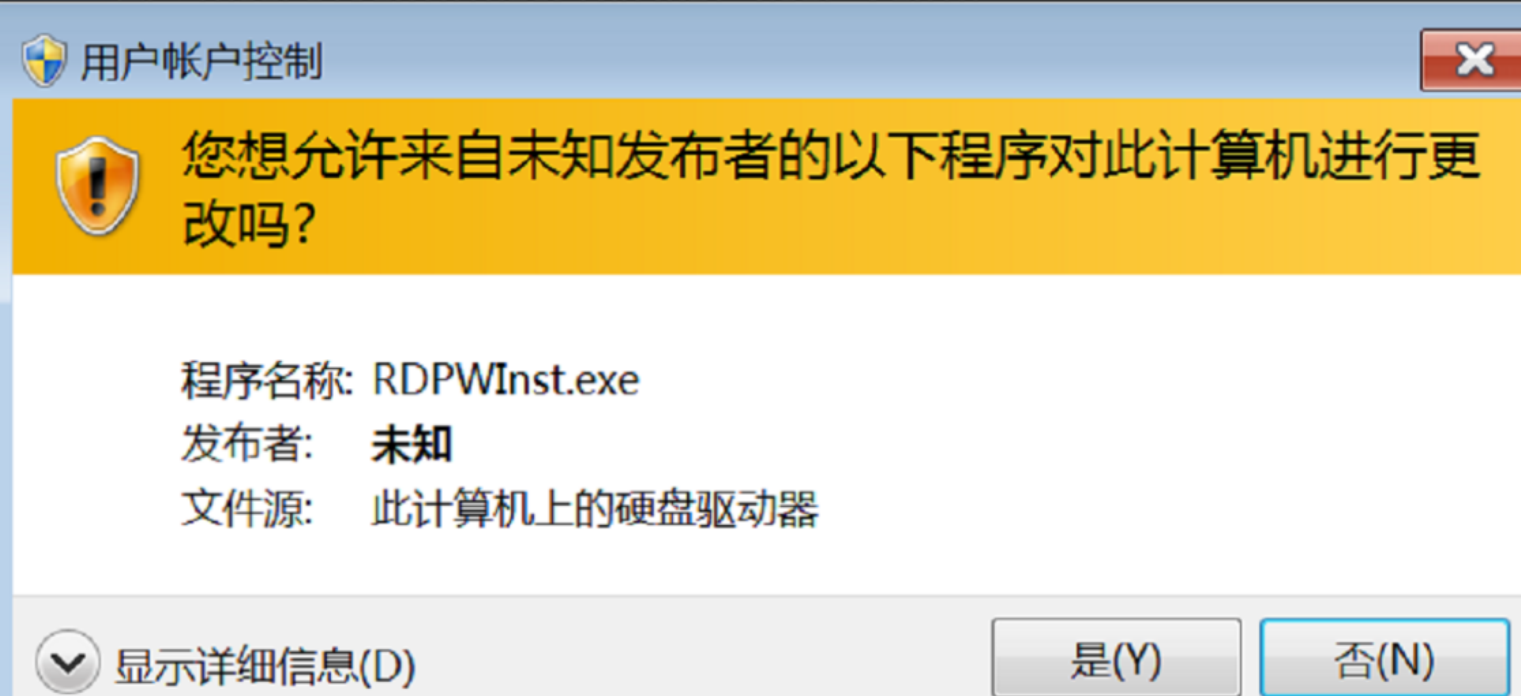
Task: Open 显示详细信息(D) text link
Action: point(265,665)
